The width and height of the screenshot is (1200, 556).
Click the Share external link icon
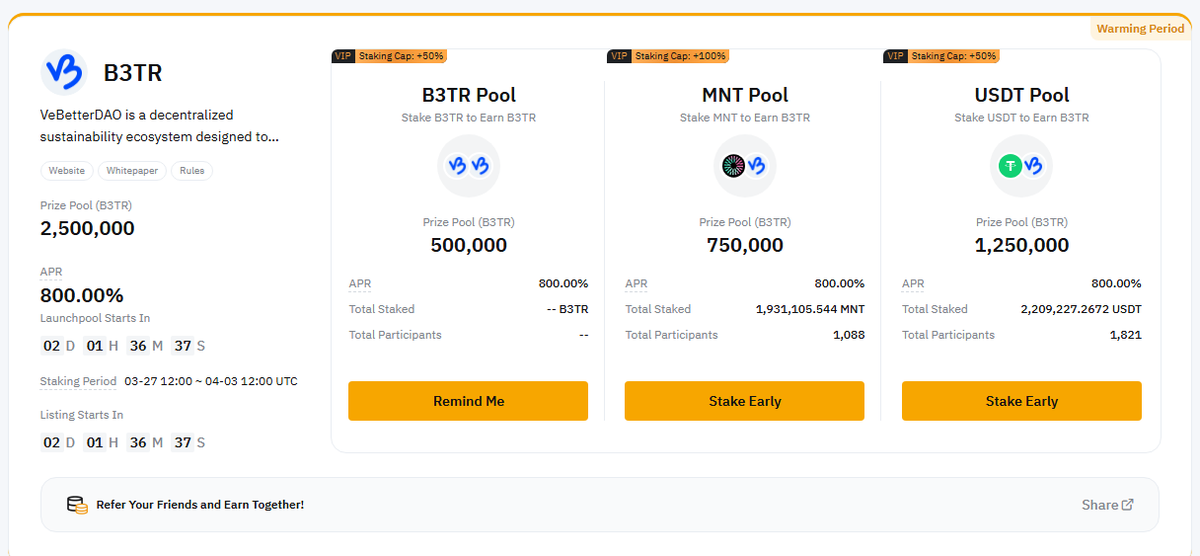pos(1128,505)
